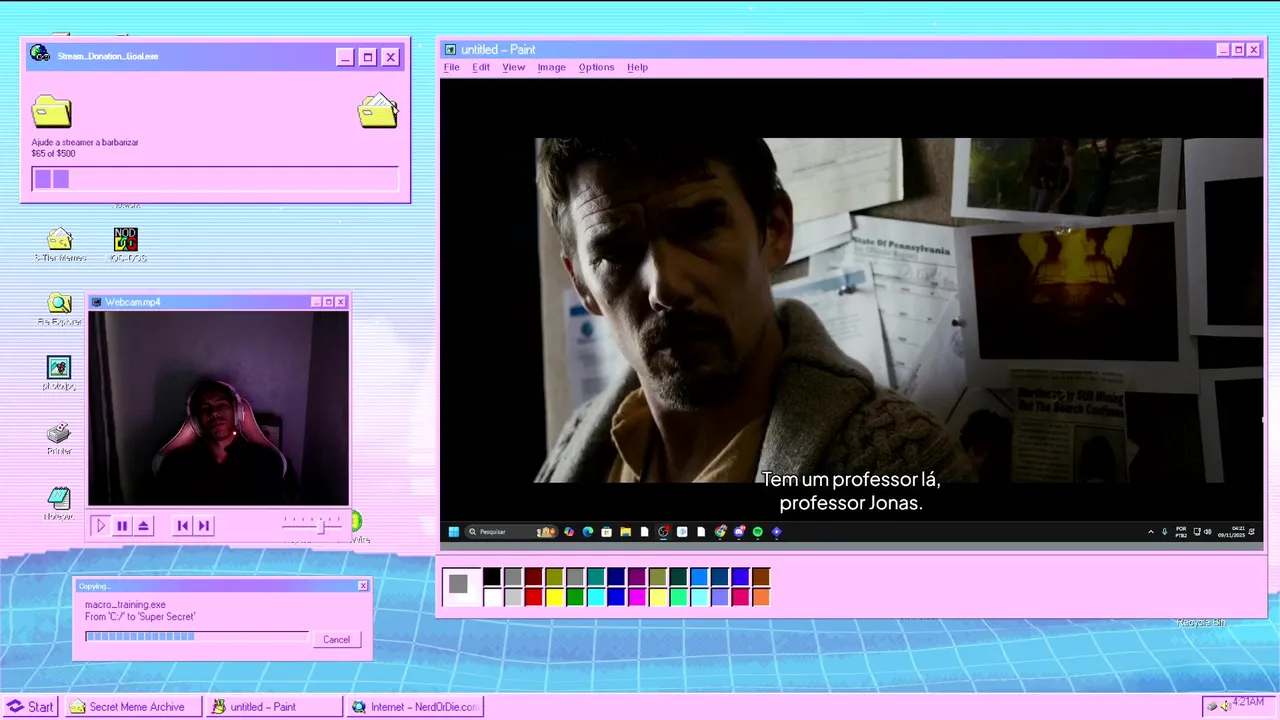Viewport: 1280px width, 720px height.
Task: Click the microphone icon in canvas taskbar tray
Action: click(1164, 532)
